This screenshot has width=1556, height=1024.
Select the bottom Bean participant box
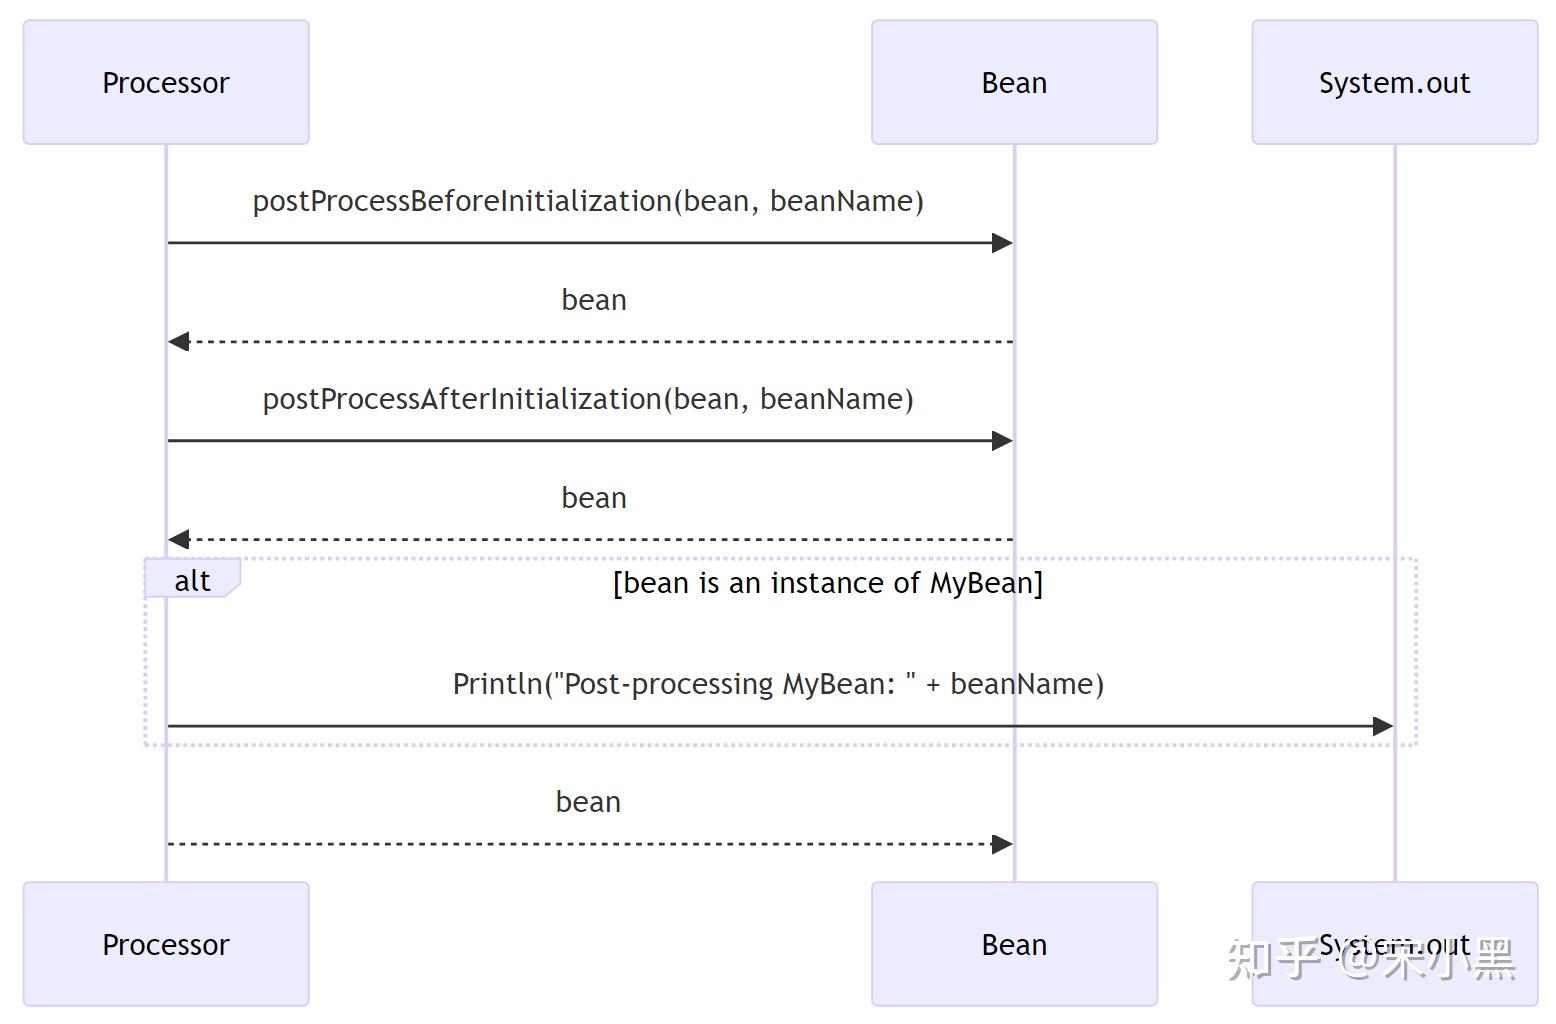click(1014, 944)
